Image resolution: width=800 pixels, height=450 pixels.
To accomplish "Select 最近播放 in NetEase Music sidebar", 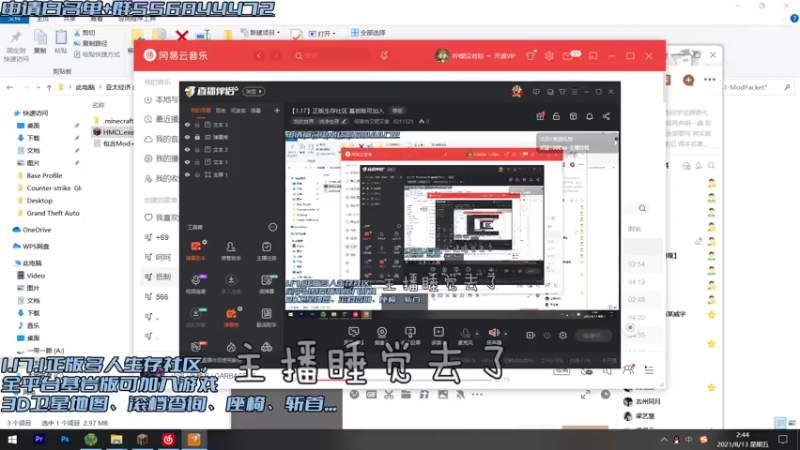I will pyautogui.click(x=161, y=119).
